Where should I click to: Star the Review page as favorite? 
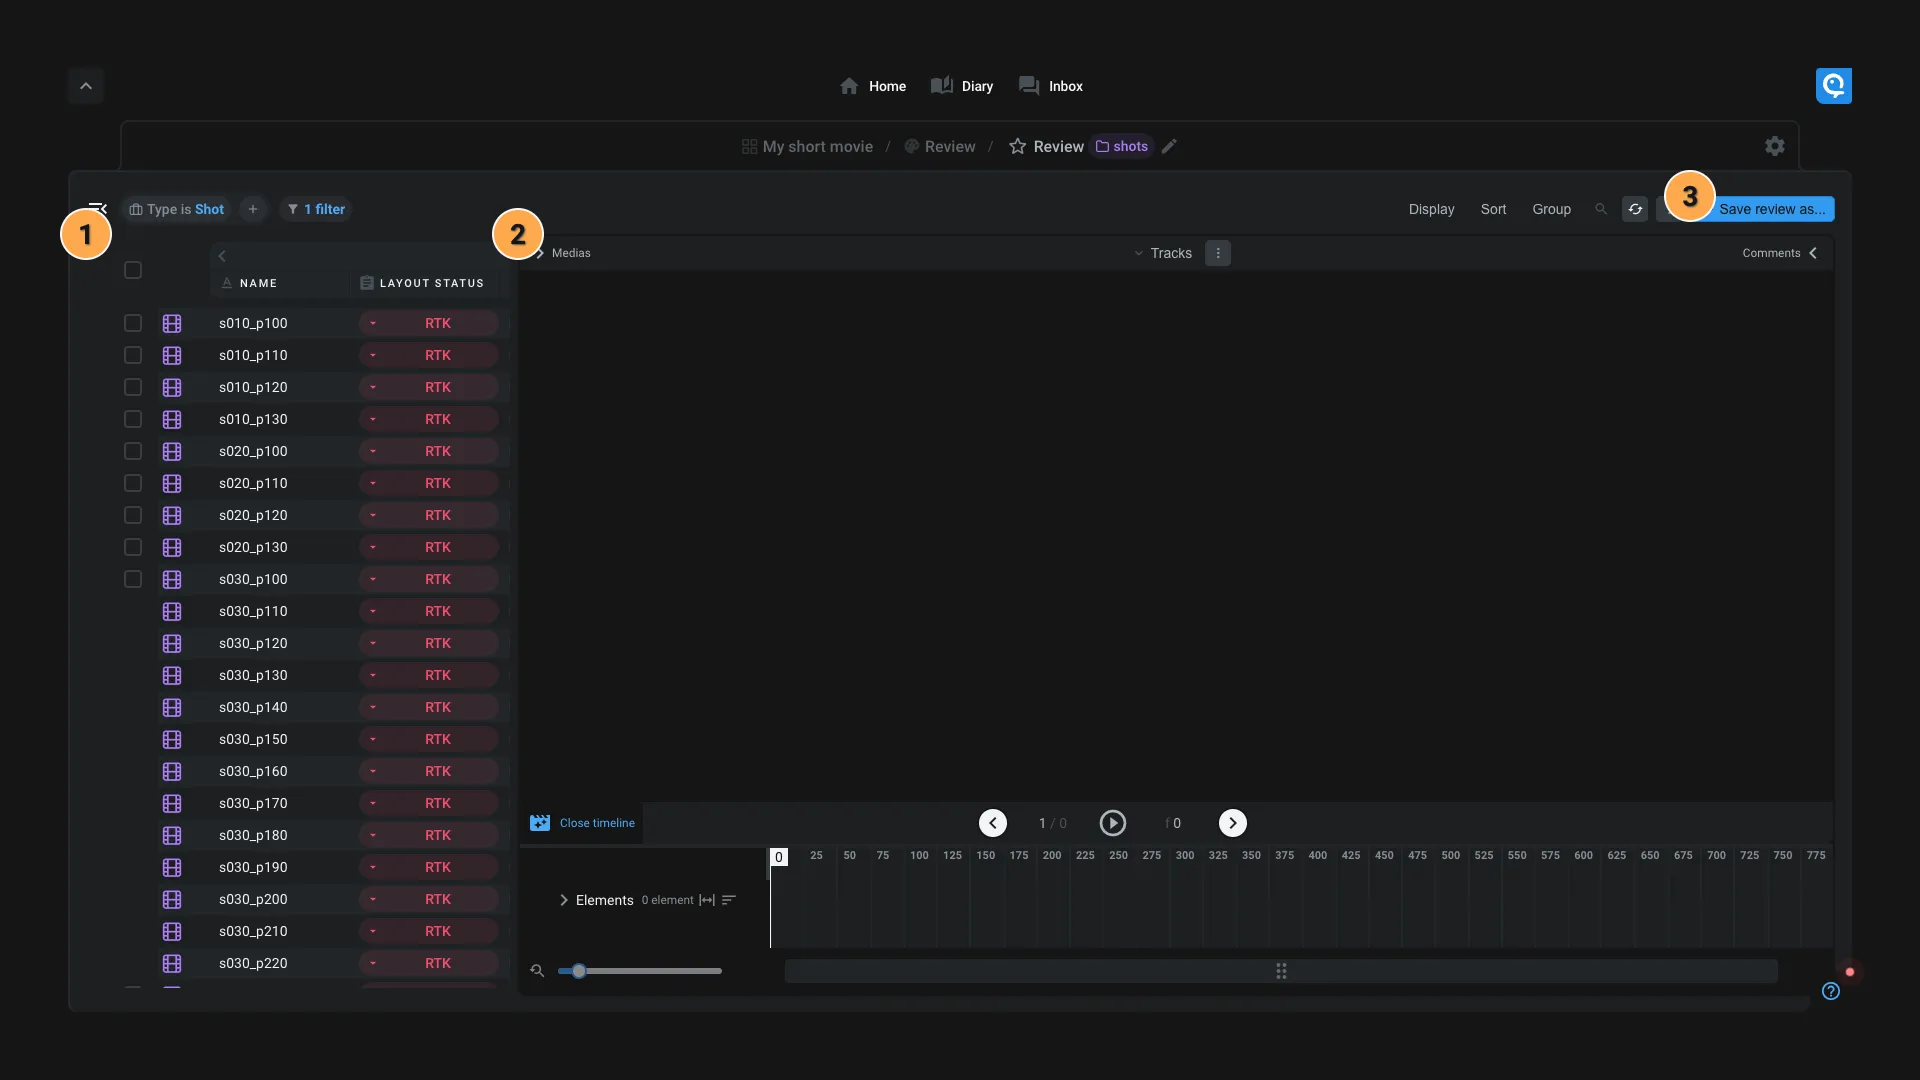click(1017, 146)
